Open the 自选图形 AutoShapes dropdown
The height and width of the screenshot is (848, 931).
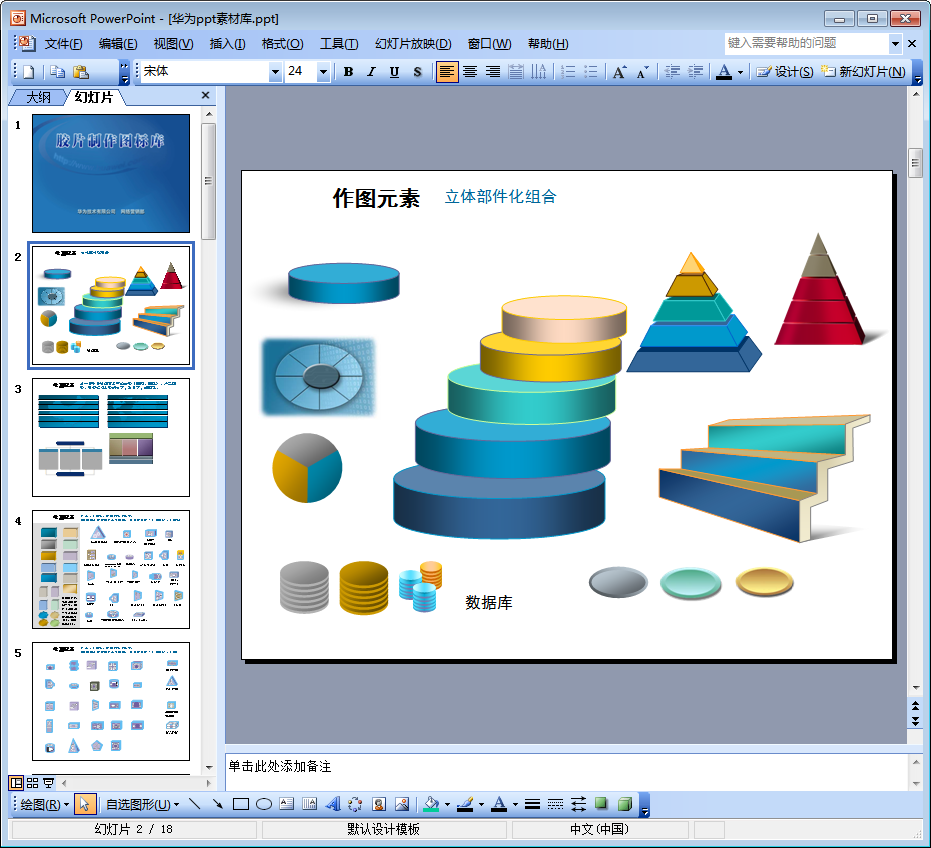point(142,804)
